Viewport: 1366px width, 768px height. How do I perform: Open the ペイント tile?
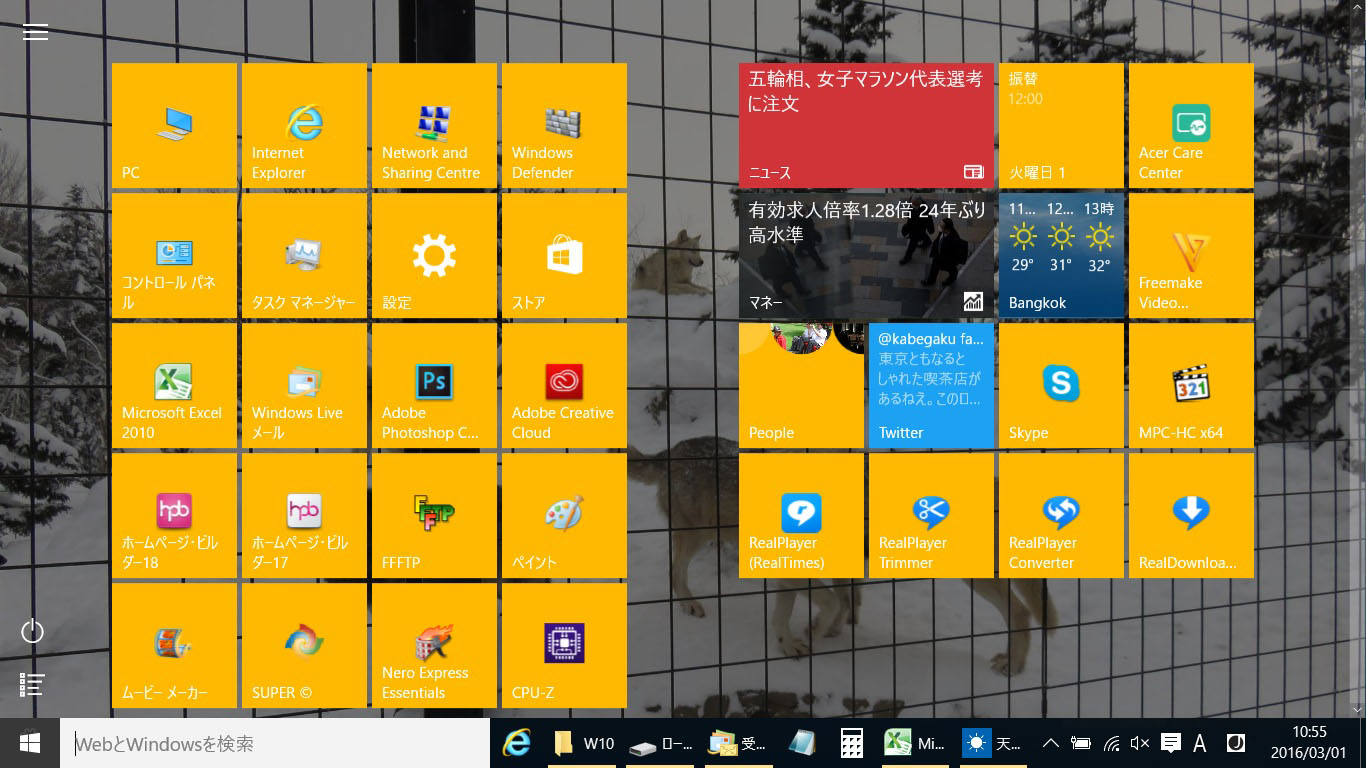(x=564, y=515)
